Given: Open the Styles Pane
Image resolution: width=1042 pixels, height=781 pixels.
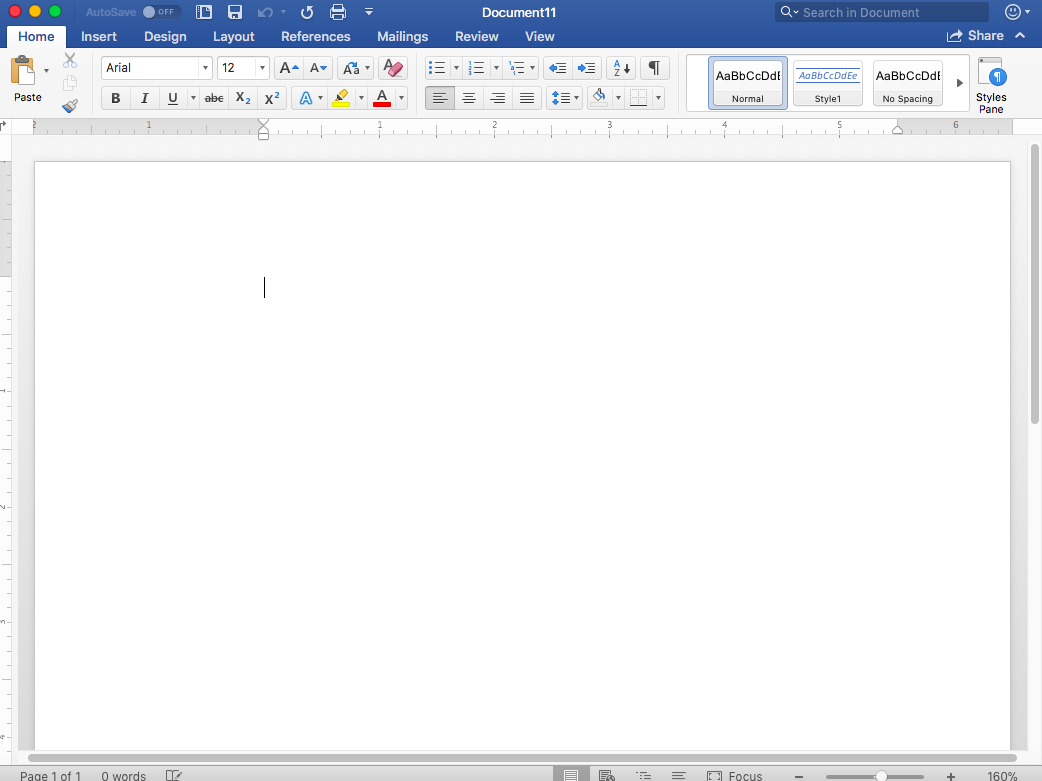Looking at the screenshot, I should click(991, 85).
